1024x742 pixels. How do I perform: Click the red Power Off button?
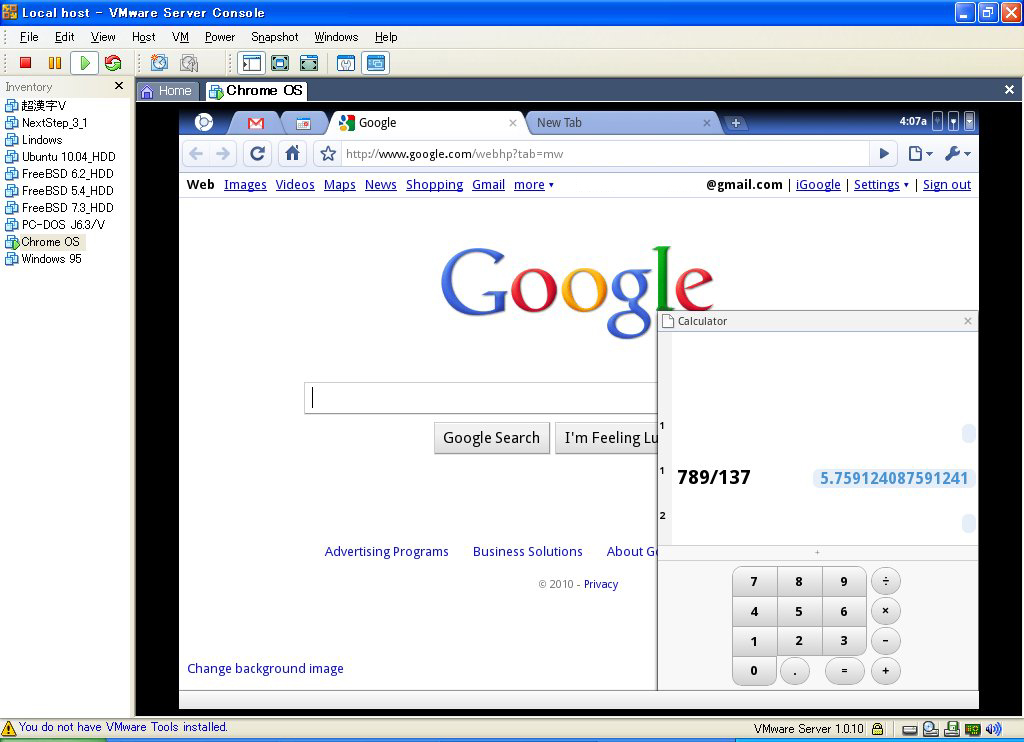(x=25, y=63)
